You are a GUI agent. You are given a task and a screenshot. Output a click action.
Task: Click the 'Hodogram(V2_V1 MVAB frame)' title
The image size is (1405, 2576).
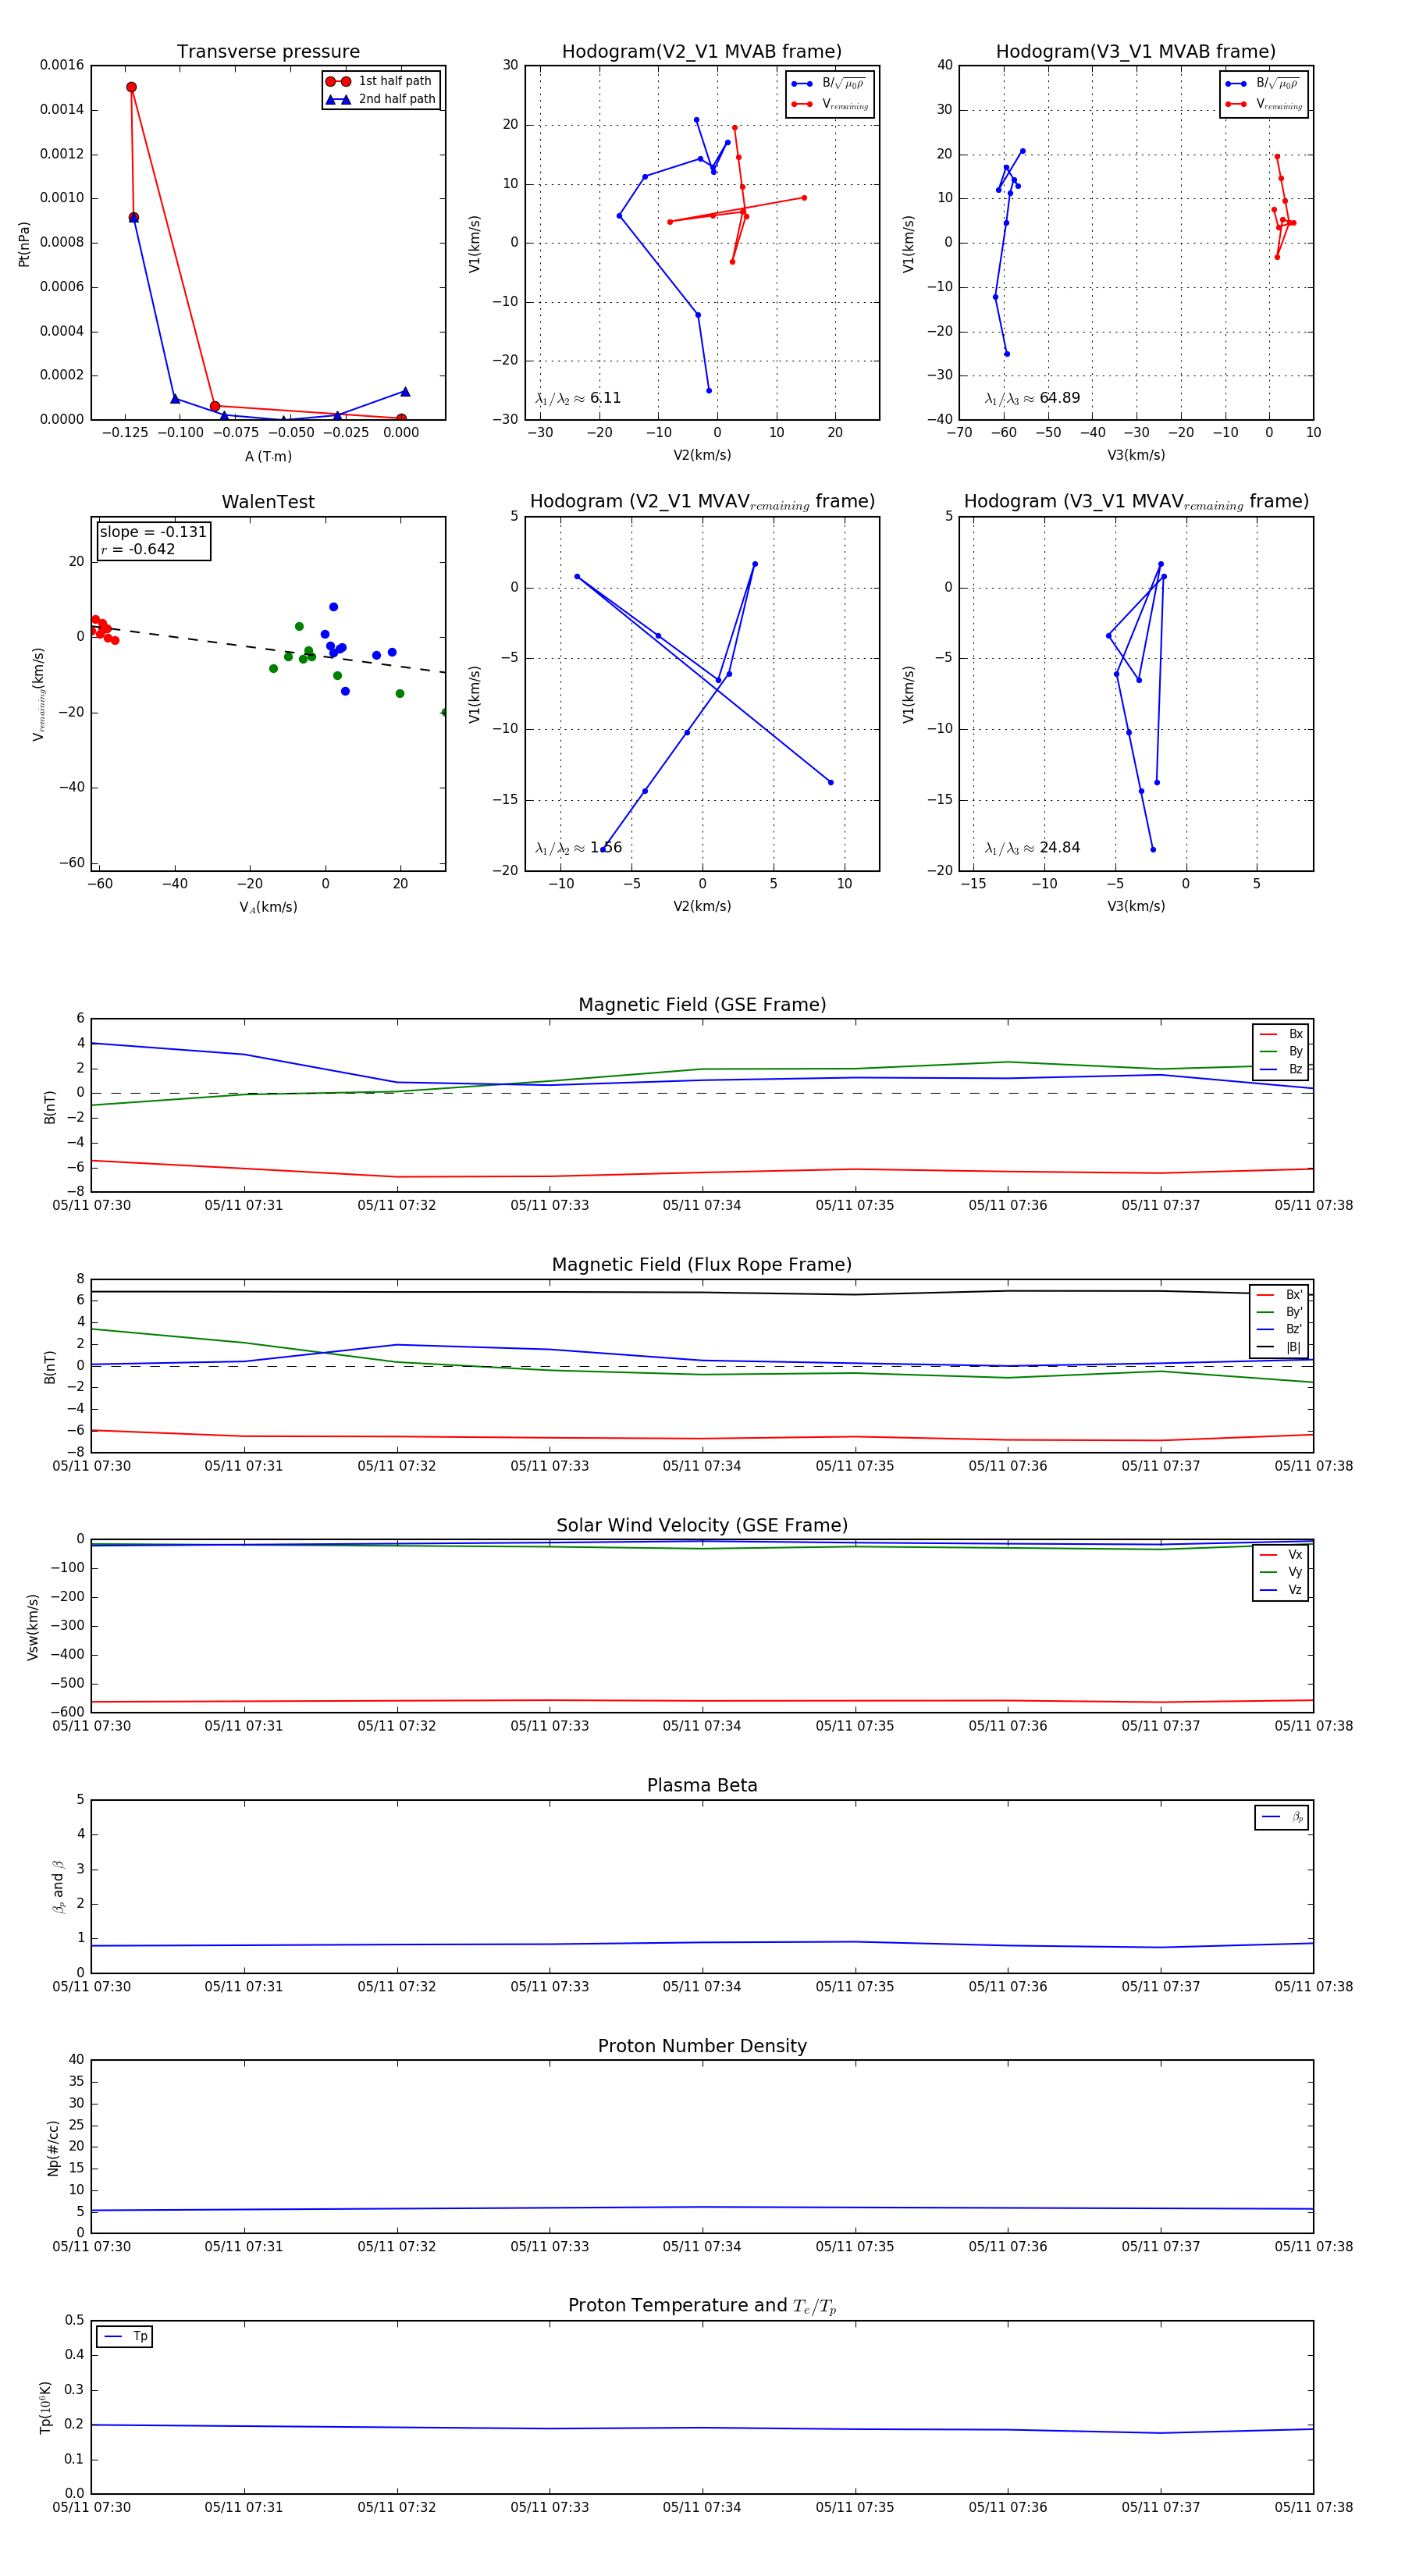pyautogui.click(x=702, y=52)
